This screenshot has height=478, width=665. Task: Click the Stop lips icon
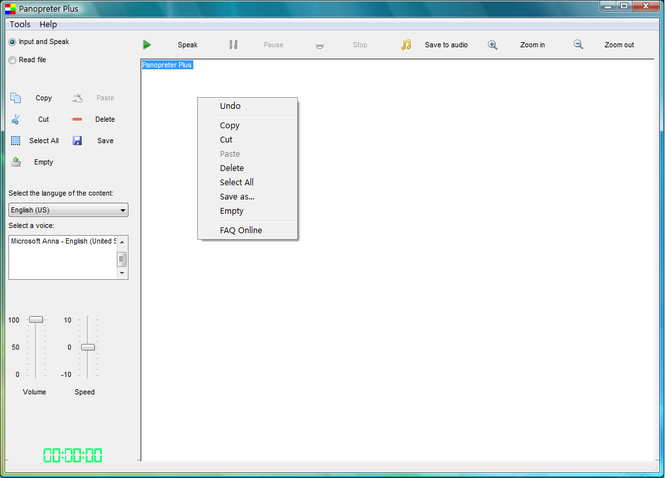point(320,46)
